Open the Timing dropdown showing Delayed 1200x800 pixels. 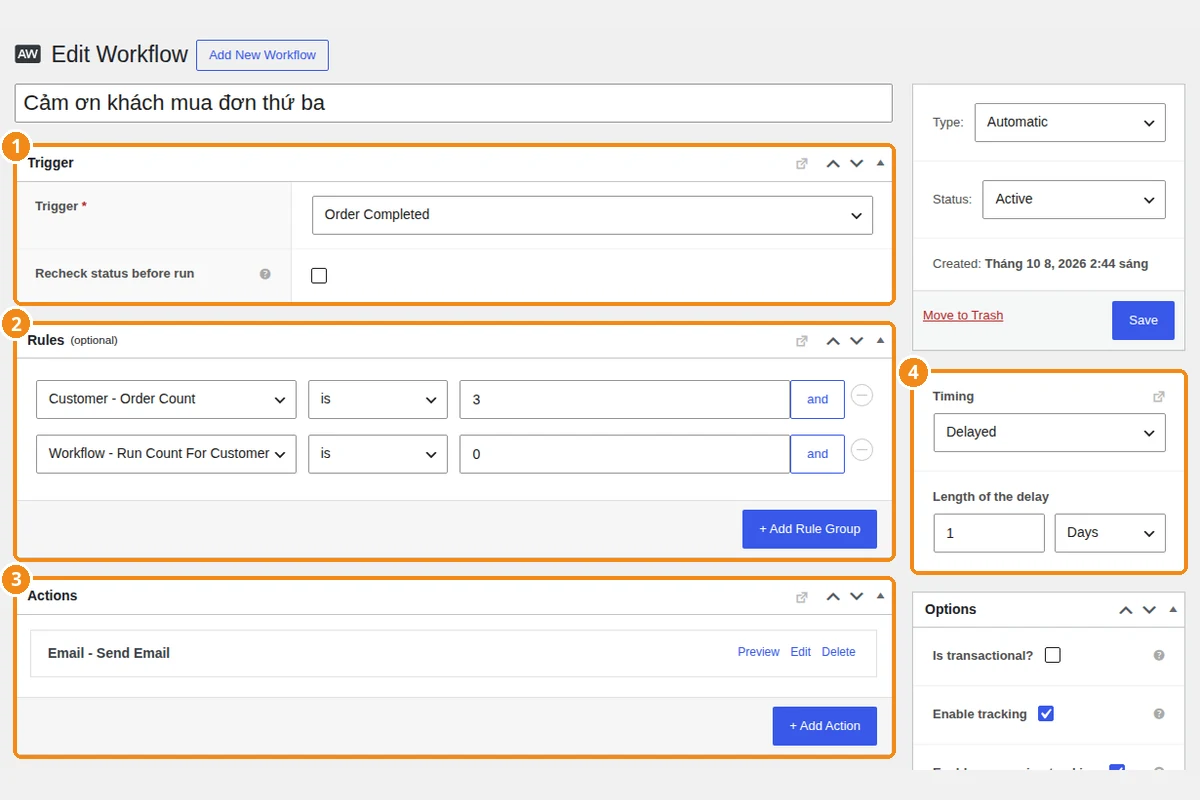coord(1049,433)
